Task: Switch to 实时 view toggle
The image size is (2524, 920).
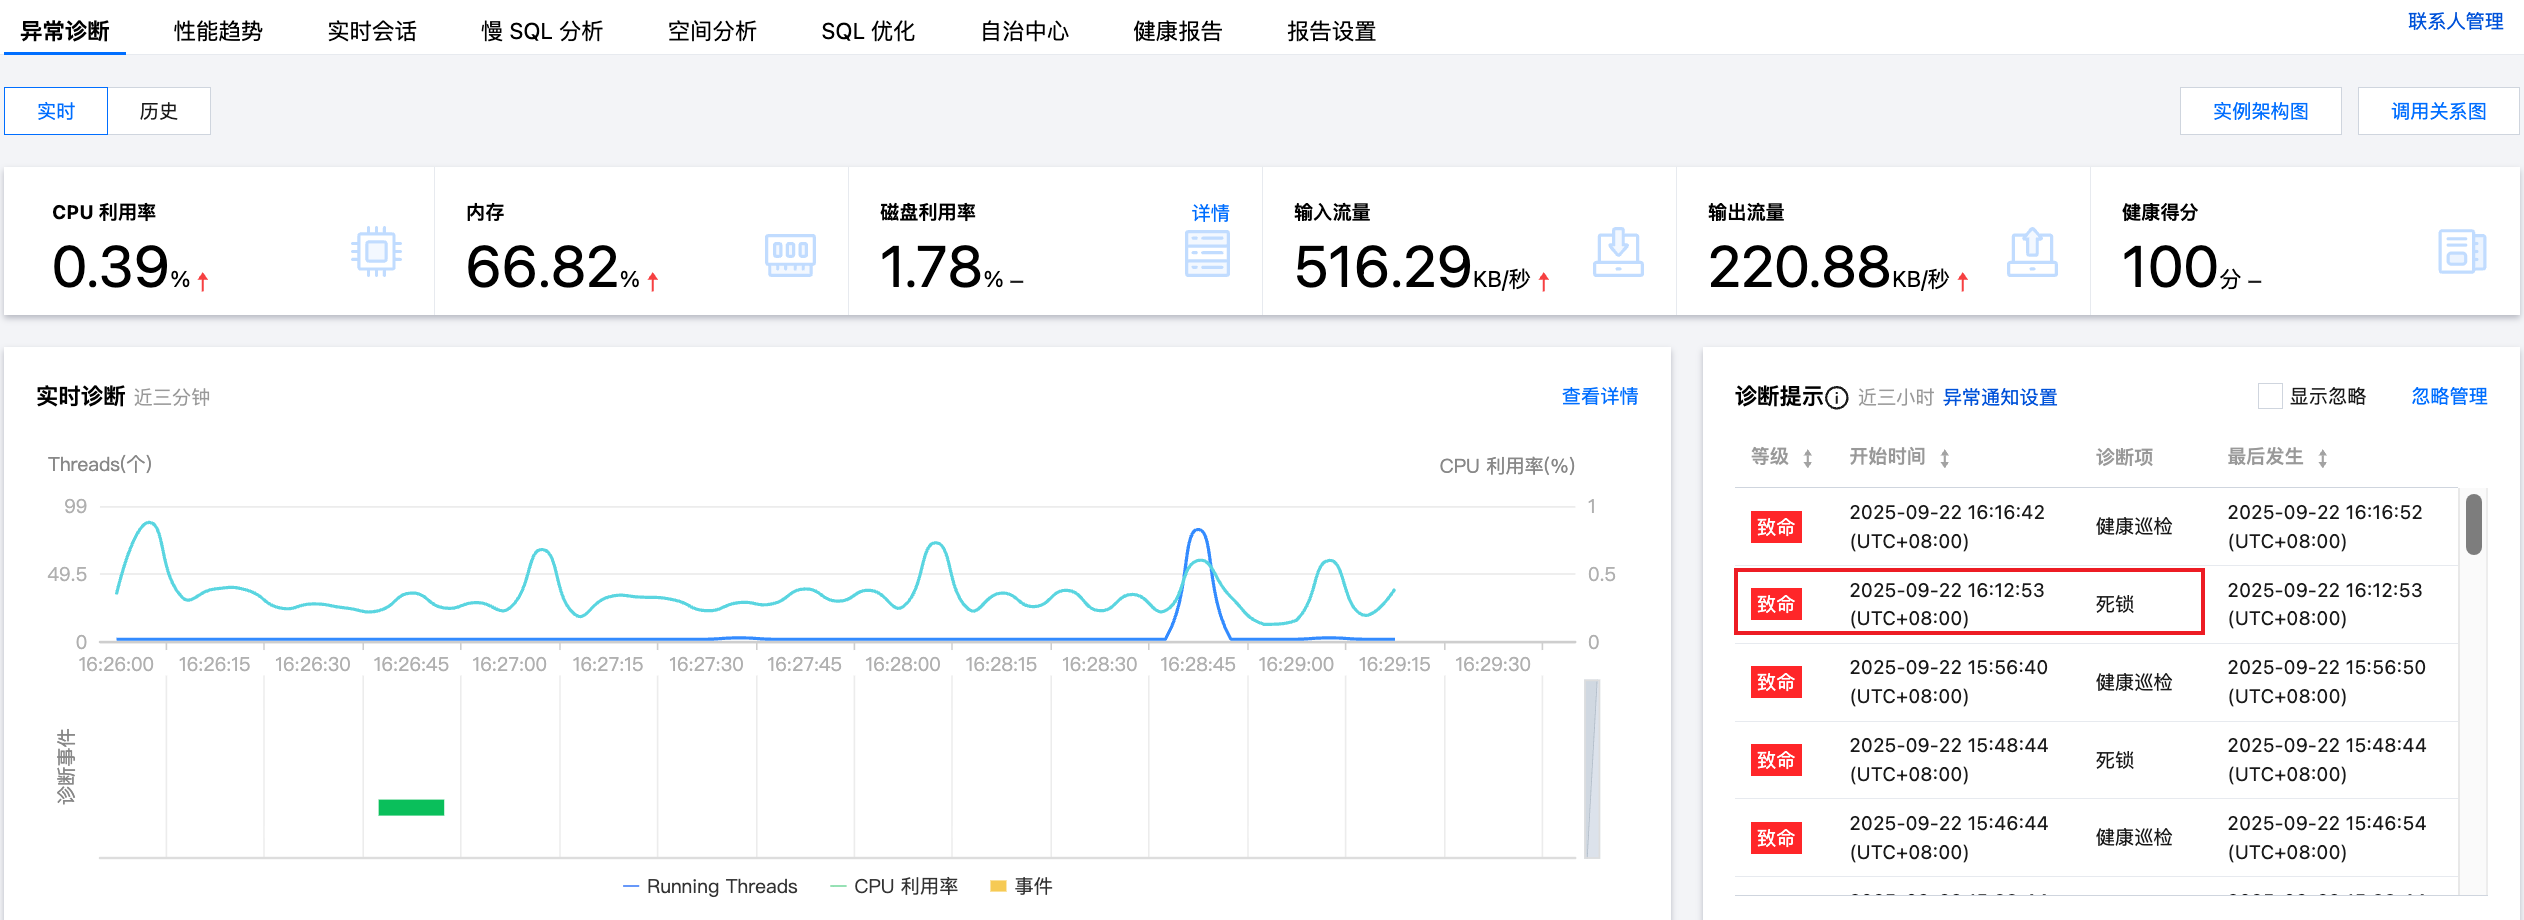Action: (56, 111)
